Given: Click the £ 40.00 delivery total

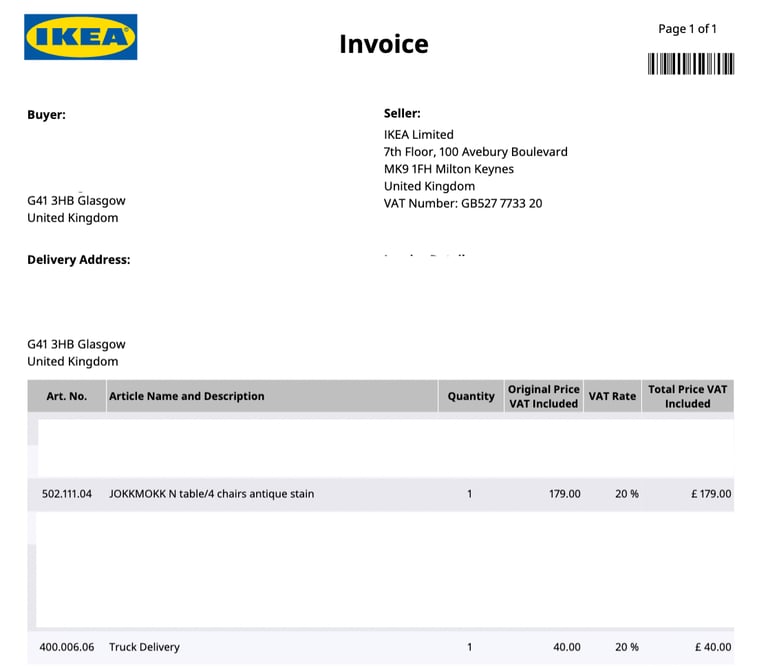Looking at the screenshot, I should (713, 647).
